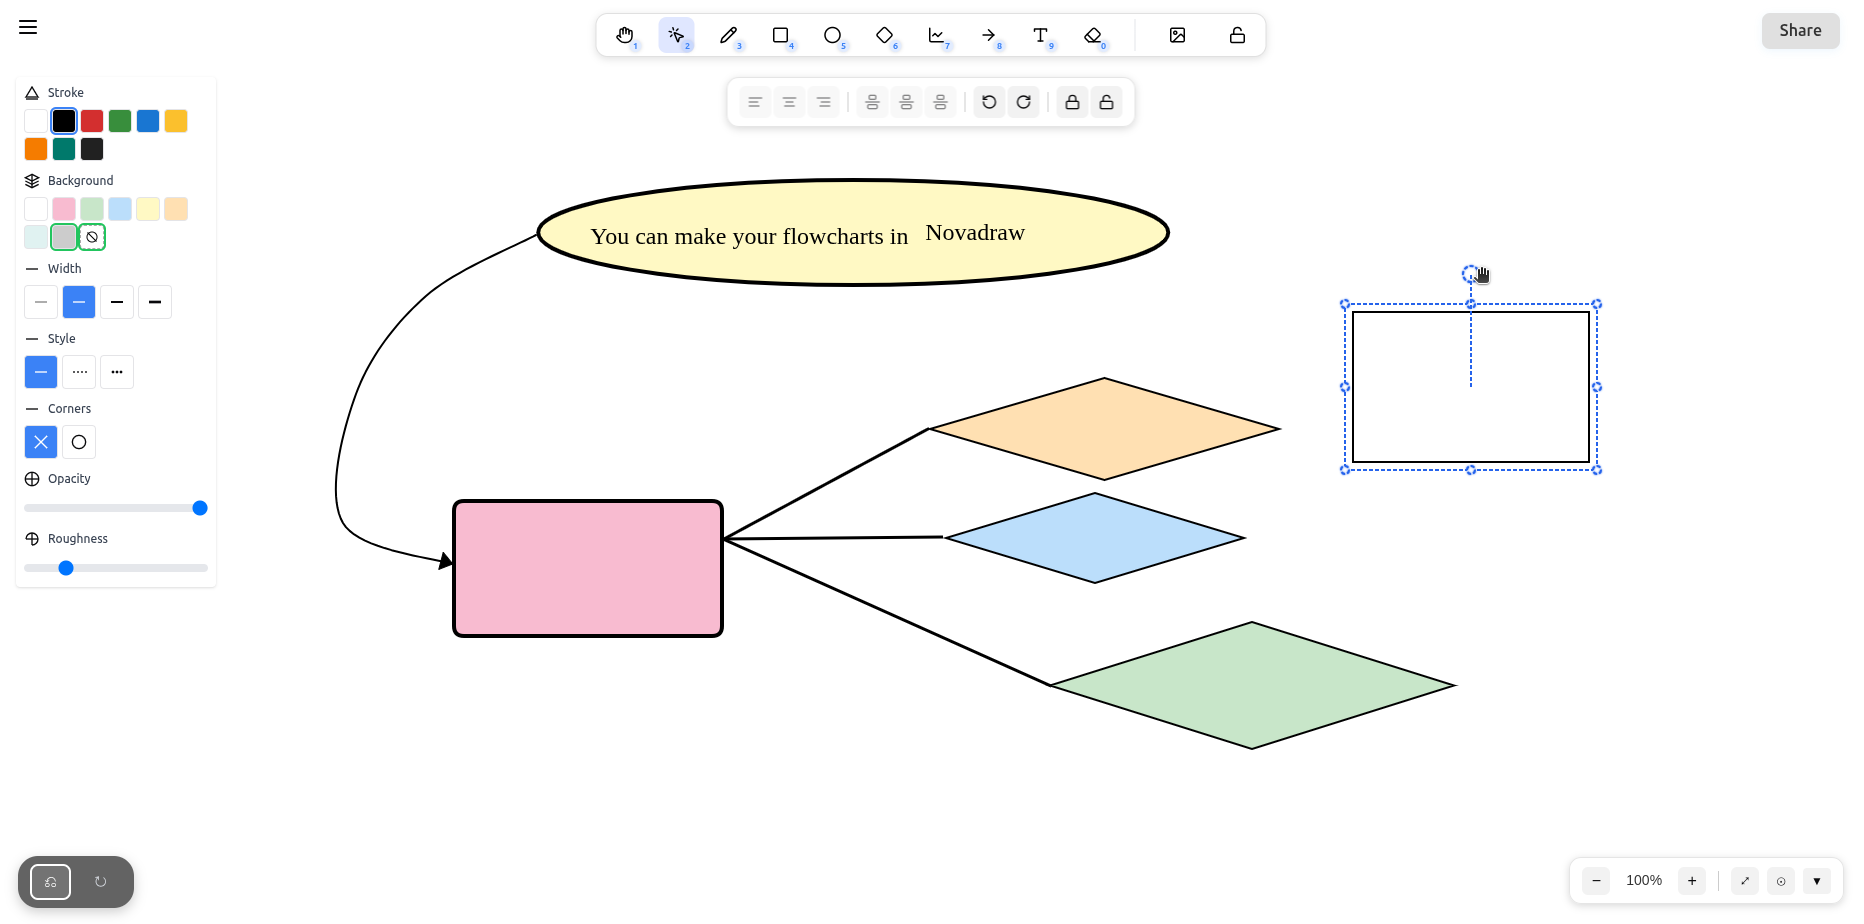The image size is (1864, 924).
Task: Insert an image with the picture icon
Action: pyautogui.click(x=1178, y=35)
